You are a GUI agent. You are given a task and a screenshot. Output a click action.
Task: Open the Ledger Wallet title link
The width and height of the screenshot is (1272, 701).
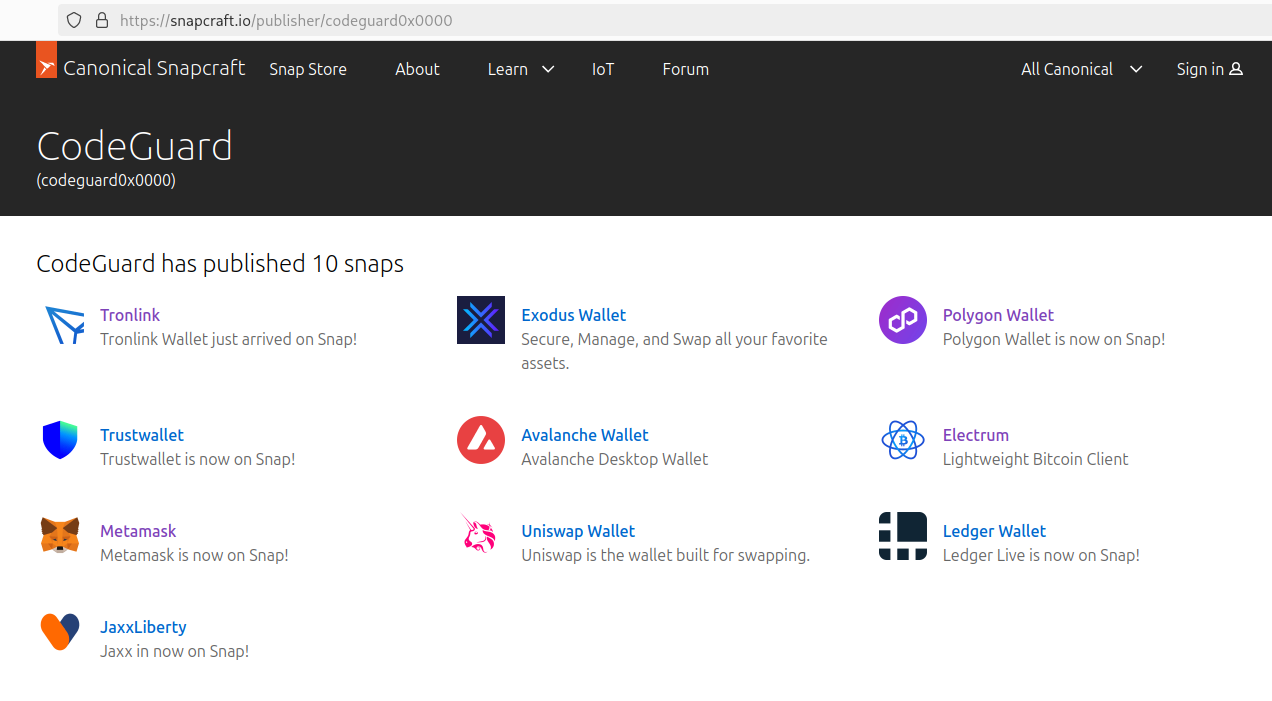click(x=994, y=531)
